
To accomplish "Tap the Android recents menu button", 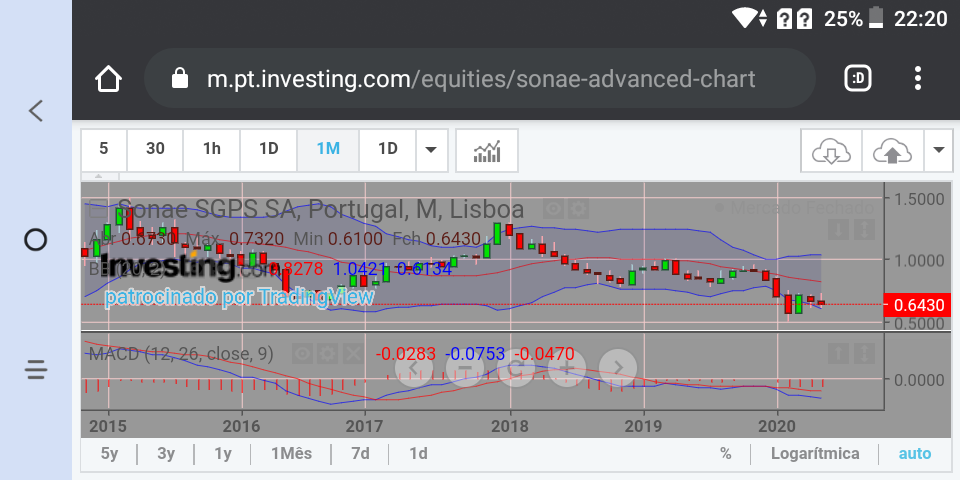I will (36, 369).
